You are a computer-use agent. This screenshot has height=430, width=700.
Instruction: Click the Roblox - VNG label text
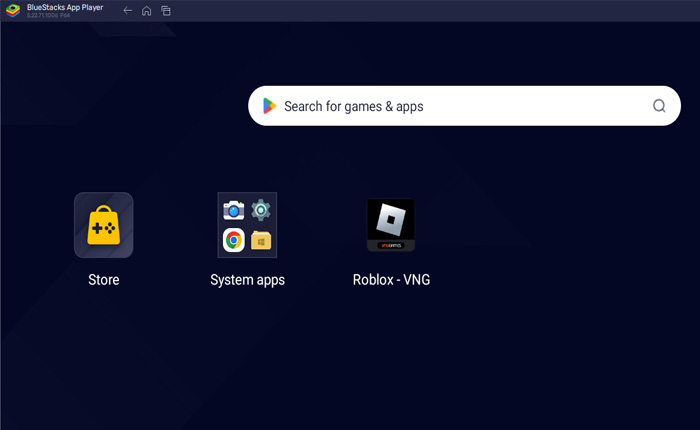(x=392, y=280)
